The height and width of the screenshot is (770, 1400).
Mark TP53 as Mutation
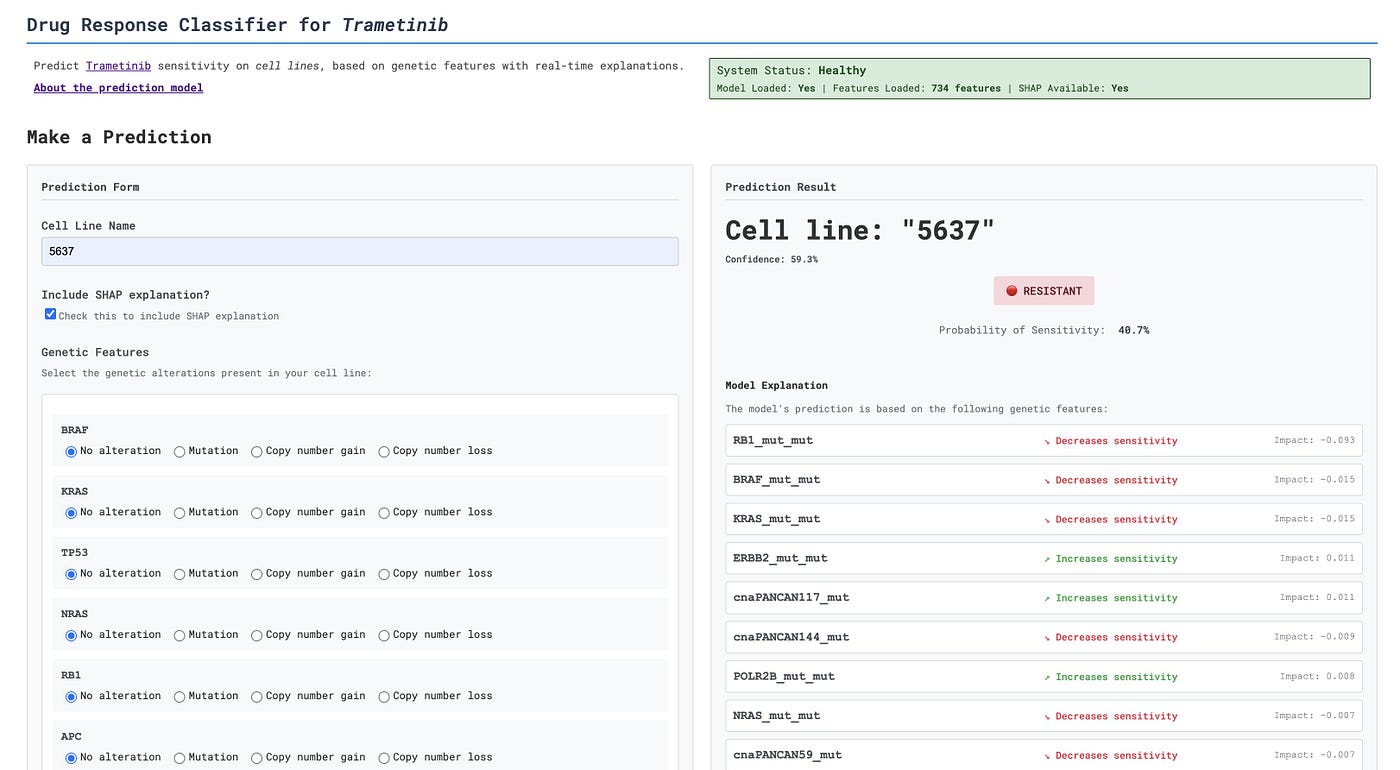tap(180, 574)
